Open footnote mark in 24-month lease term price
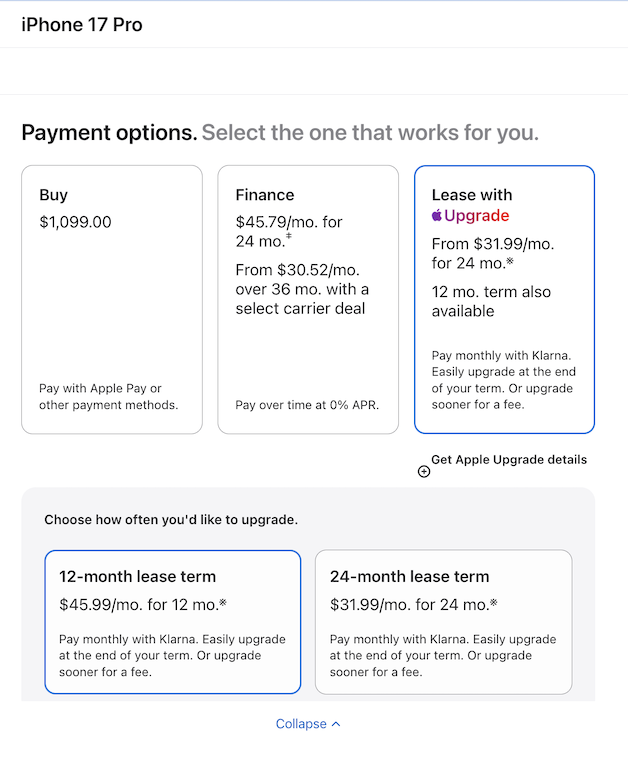 tap(493, 603)
